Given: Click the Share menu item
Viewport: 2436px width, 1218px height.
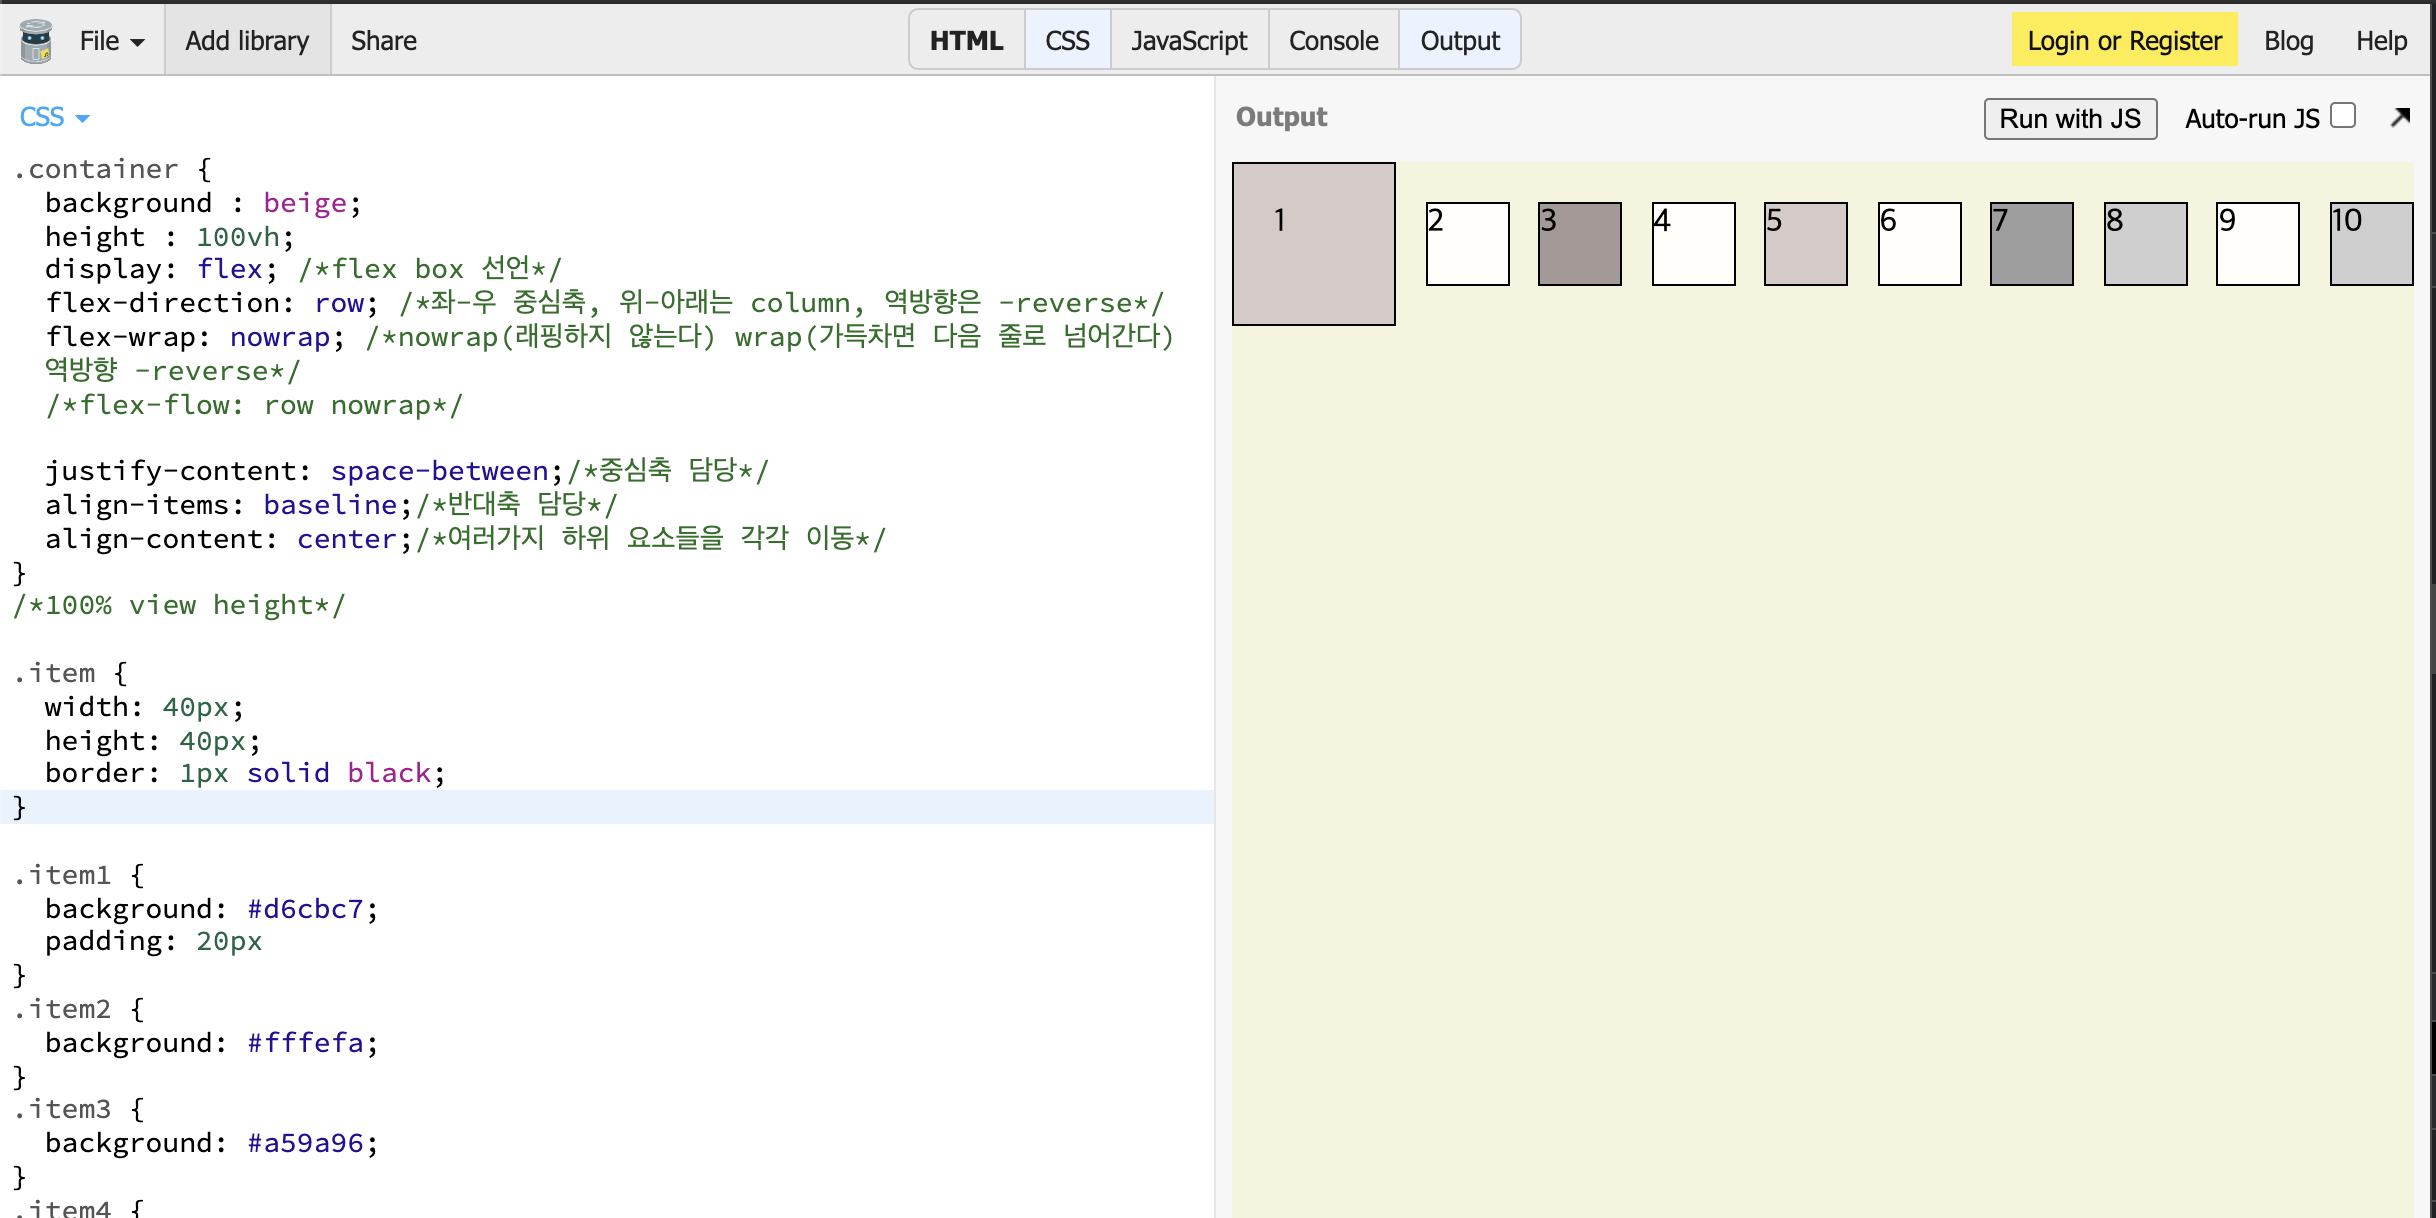Looking at the screenshot, I should pos(383,41).
